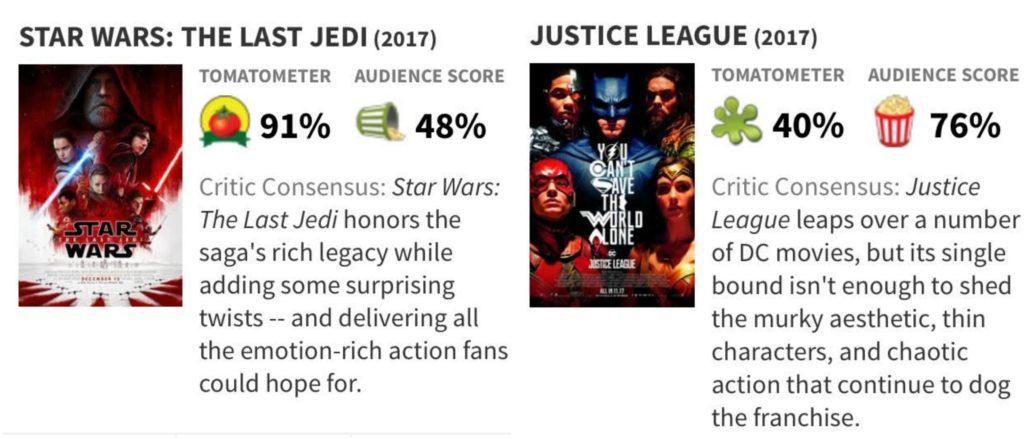Viewport: 1024px width, 439px height.
Task: Open the Justice League movie poster
Action: tap(612, 185)
